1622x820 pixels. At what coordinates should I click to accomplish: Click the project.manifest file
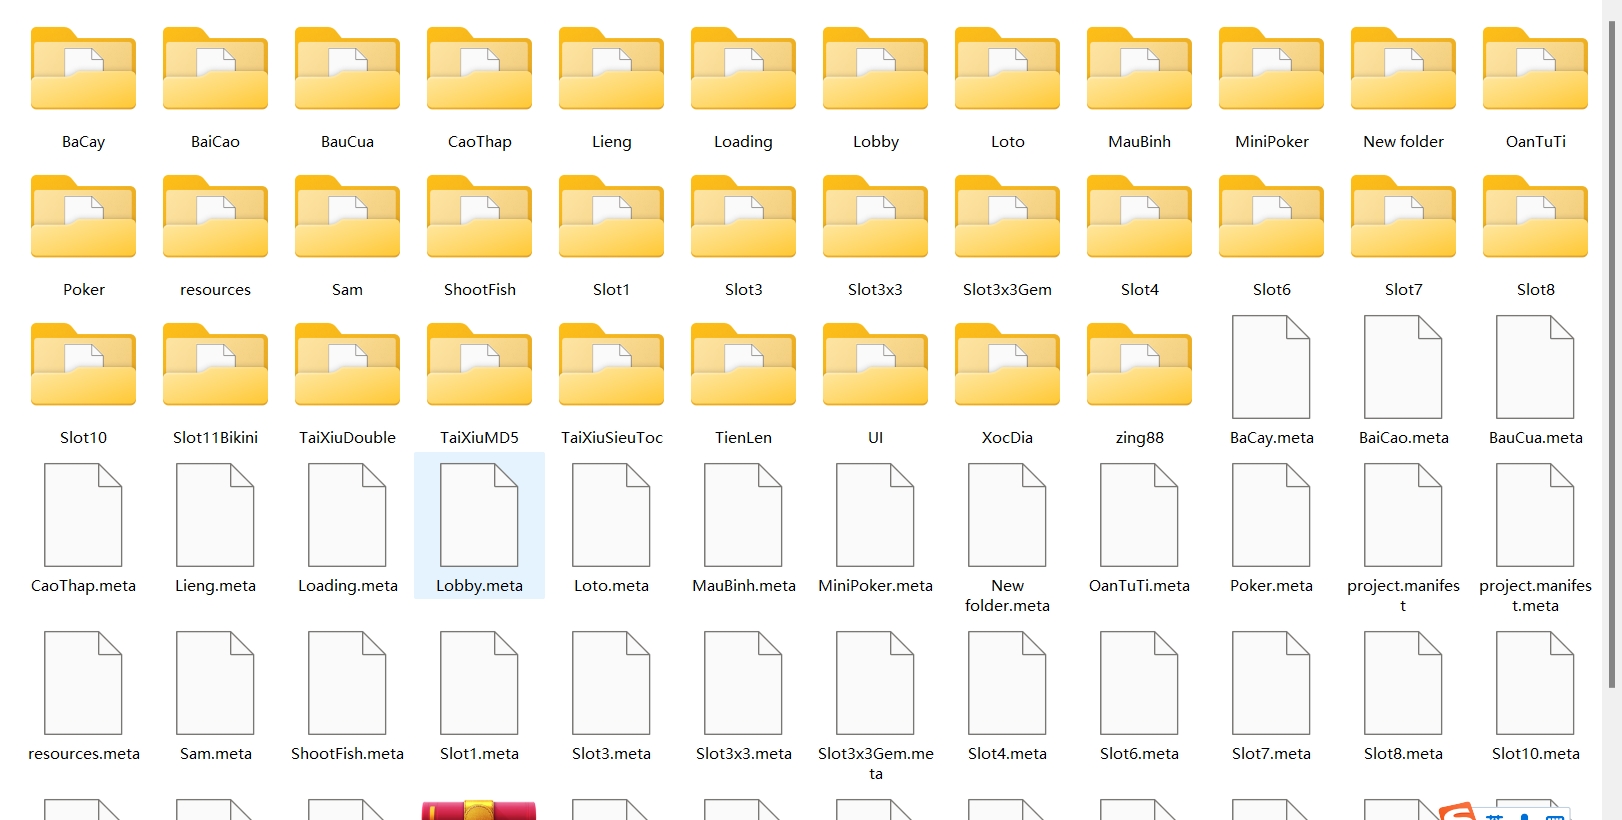tap(1403, 517)
